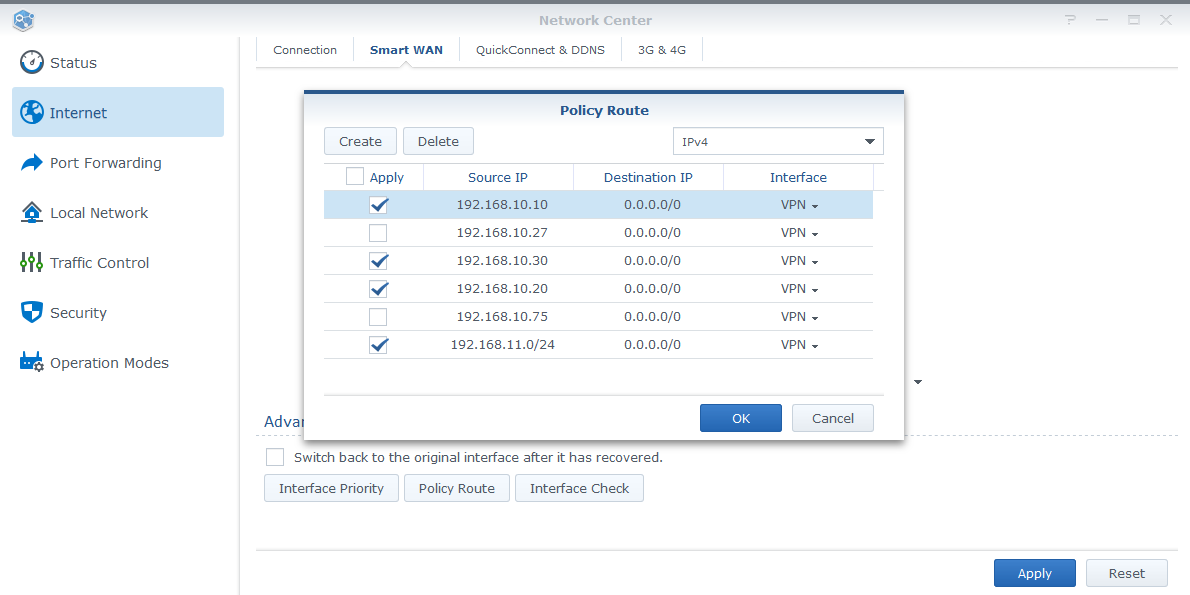
Task: Open the QuickConnect & DDNS tab
Action: [x=540, y=49]
